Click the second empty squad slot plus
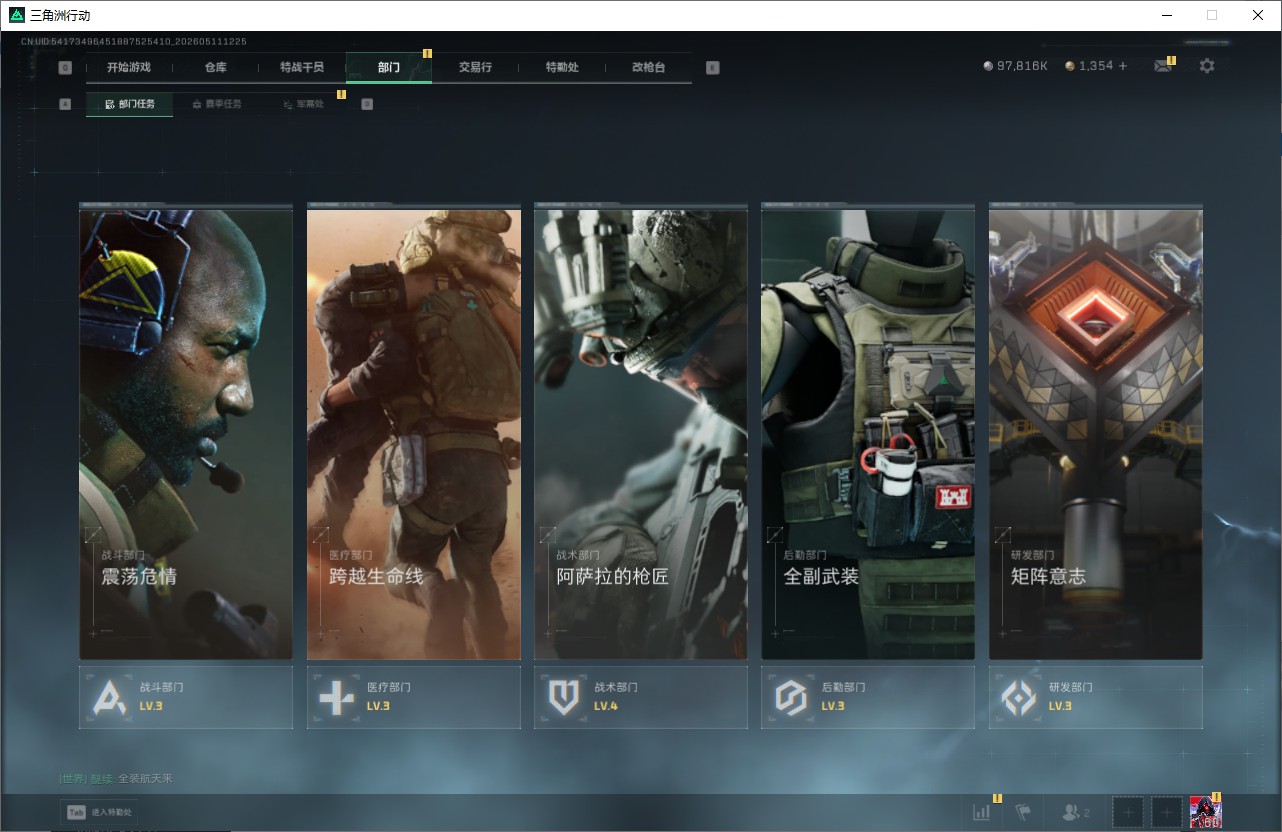This screenshot has height=832, width=1282. (x=1167, y=813)
